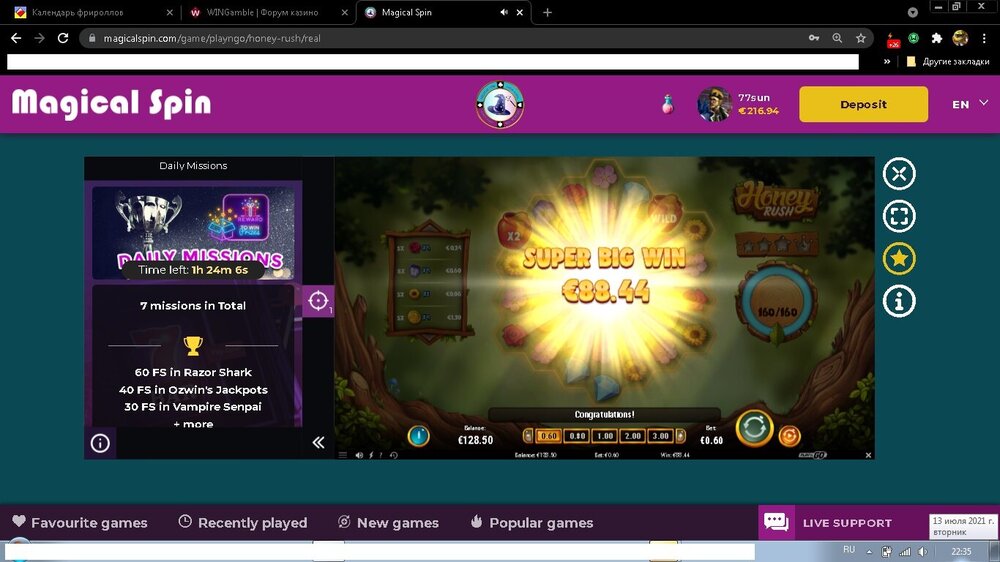The image size is (1000, 562).
Task: Start autoplay with the orange round button
Action: tap(789, 436)
